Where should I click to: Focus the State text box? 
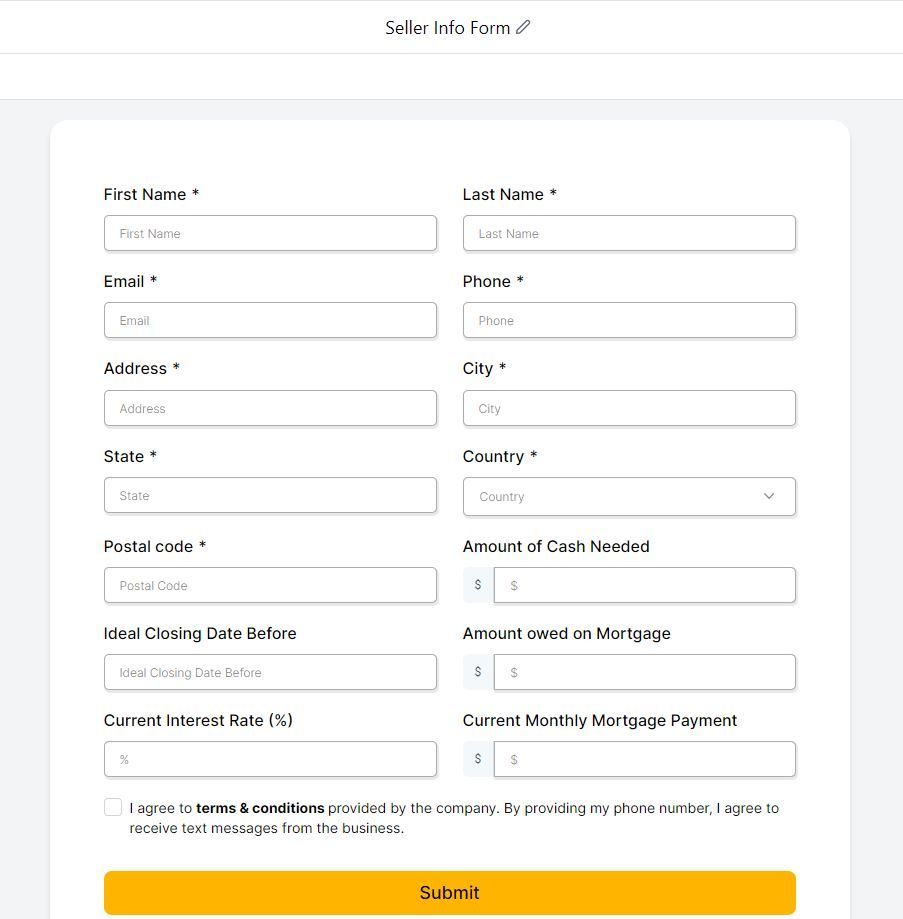tap(270, 495)
